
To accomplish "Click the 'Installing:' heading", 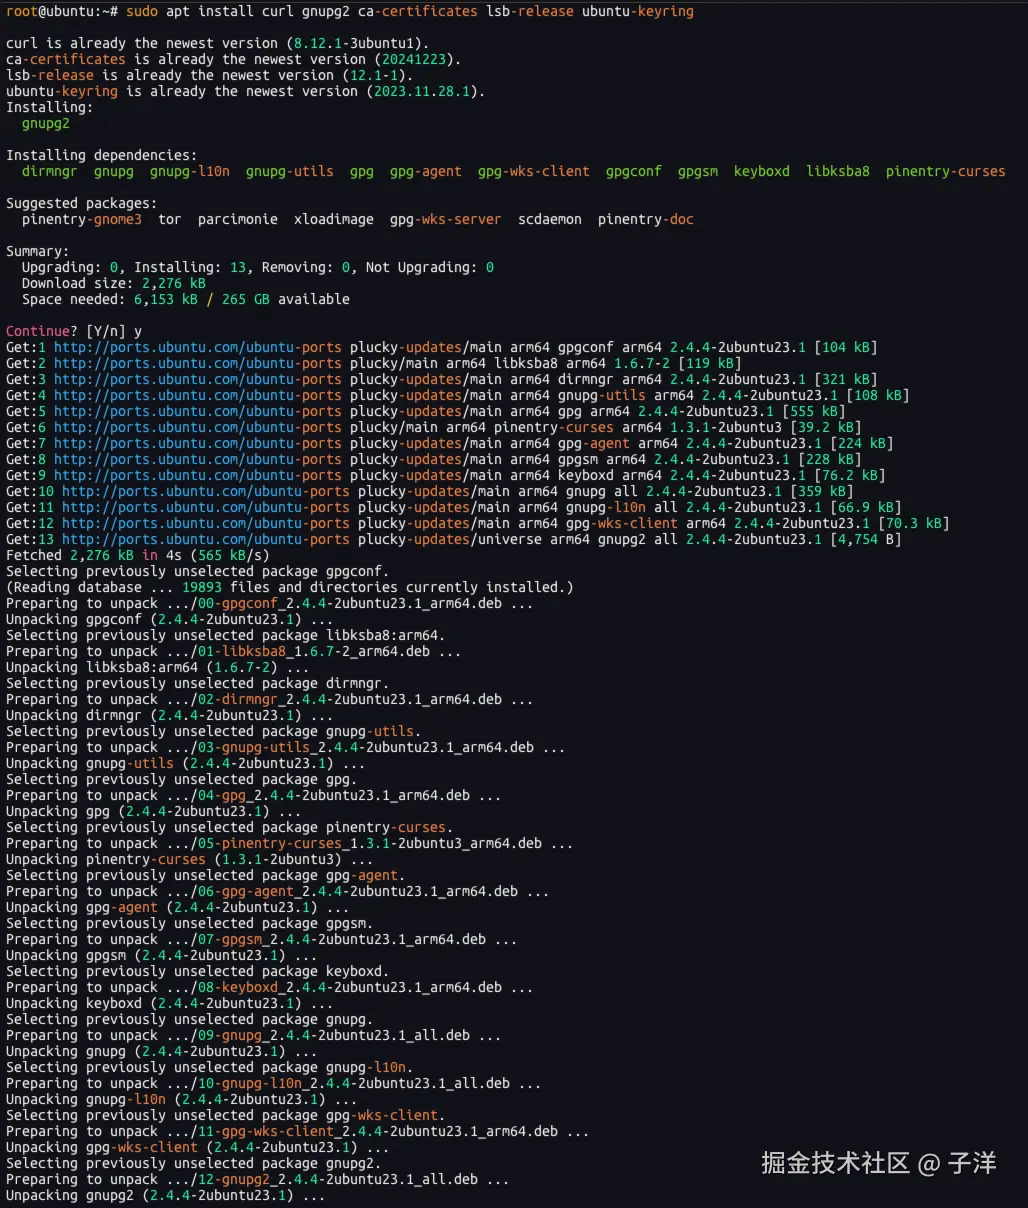I will [50, 108].
